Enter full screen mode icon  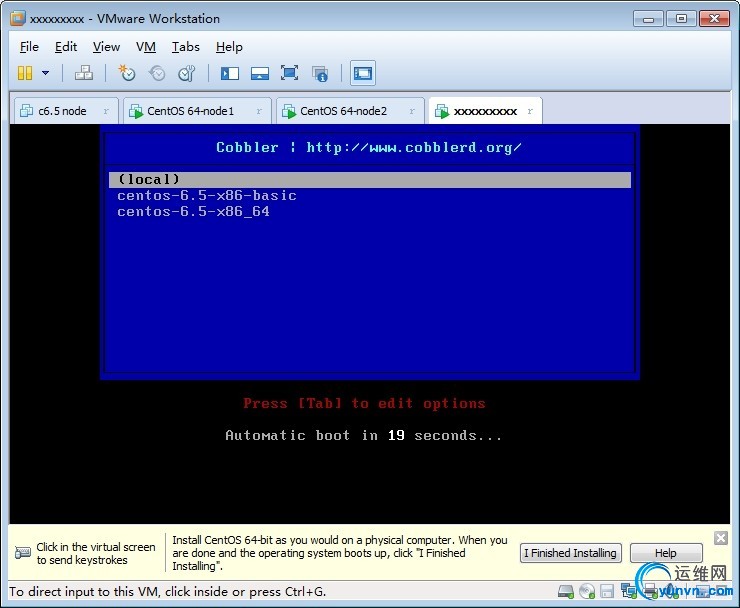click(289, 73)
